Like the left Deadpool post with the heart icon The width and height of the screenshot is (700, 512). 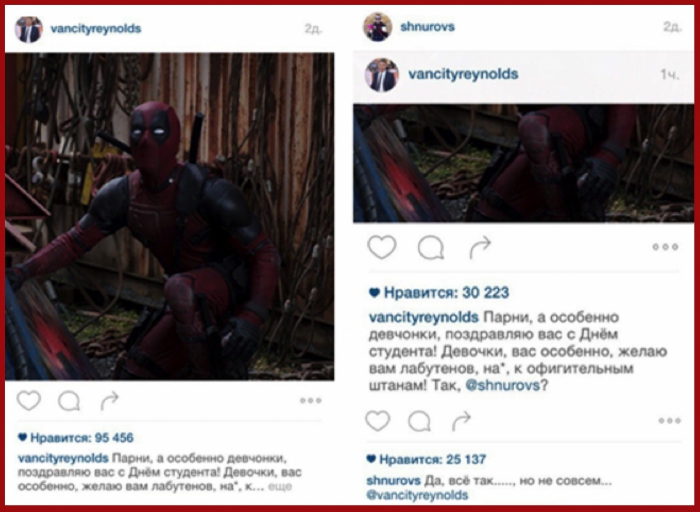(x=29, y=400)
